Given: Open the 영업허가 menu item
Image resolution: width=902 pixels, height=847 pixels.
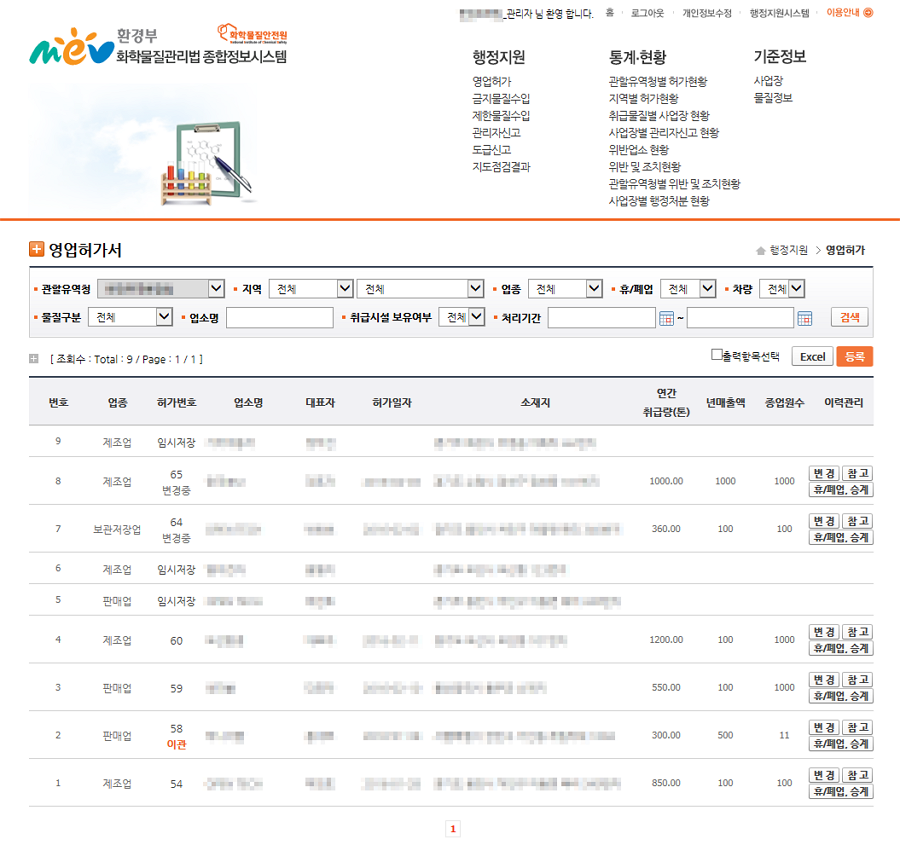Looking at the screenshot, I should click(492, 82).
